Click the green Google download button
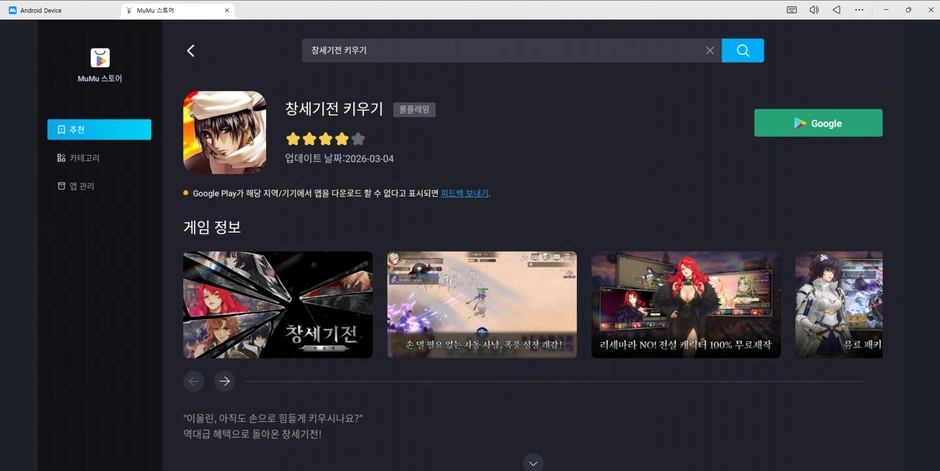The height and width of the screenshot is (471, 940). pyautogui.click(x=818, y=123)
